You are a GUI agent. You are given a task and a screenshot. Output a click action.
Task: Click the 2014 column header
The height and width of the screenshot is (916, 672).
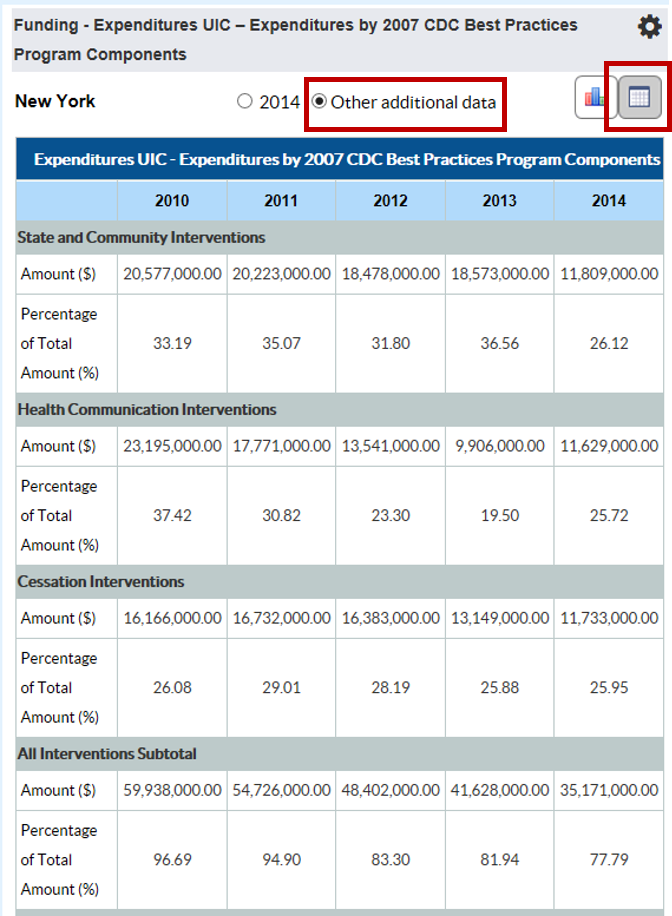tap(607, 200)
